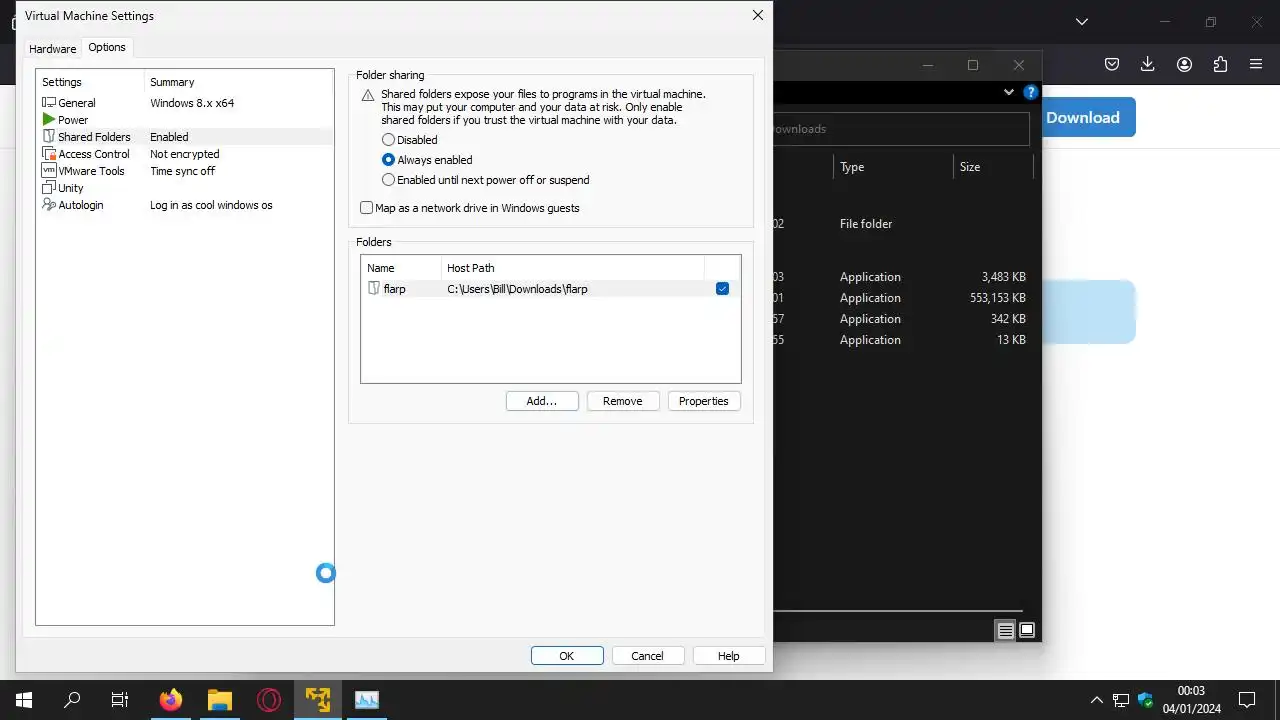
Task: Select the C:\Users\Bill\Downloads\flarp host path
Action: (517, 289)
